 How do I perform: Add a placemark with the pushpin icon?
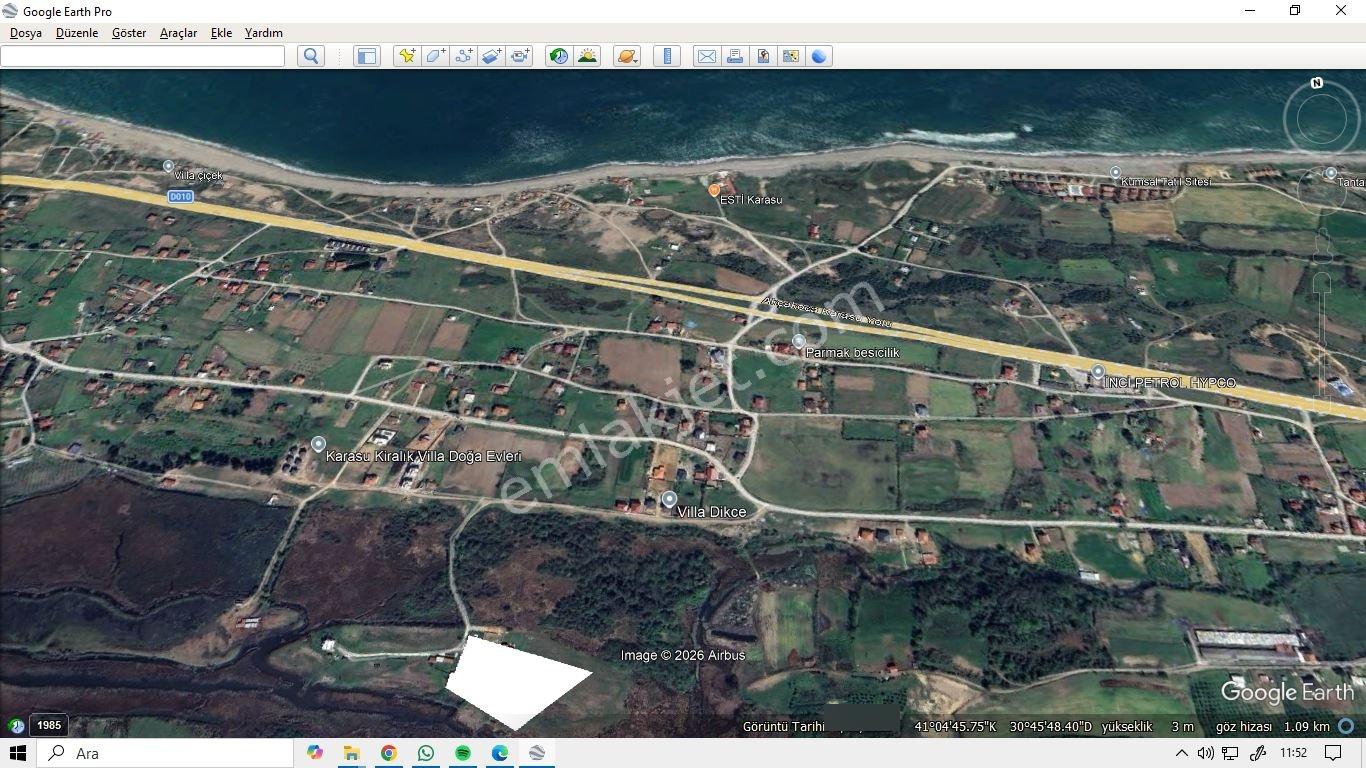pos(407,56)
